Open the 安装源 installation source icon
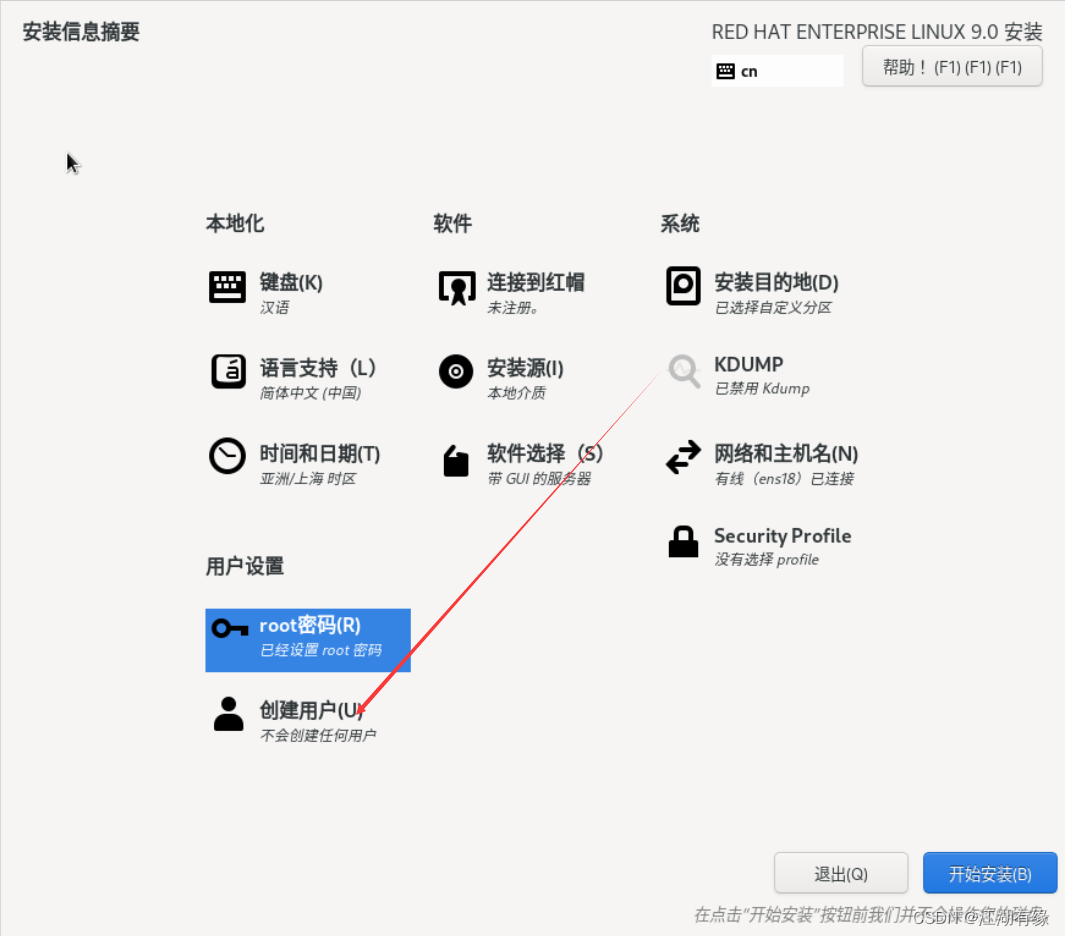The height and width of the screenshot is (936, 1065). point(455,372)
